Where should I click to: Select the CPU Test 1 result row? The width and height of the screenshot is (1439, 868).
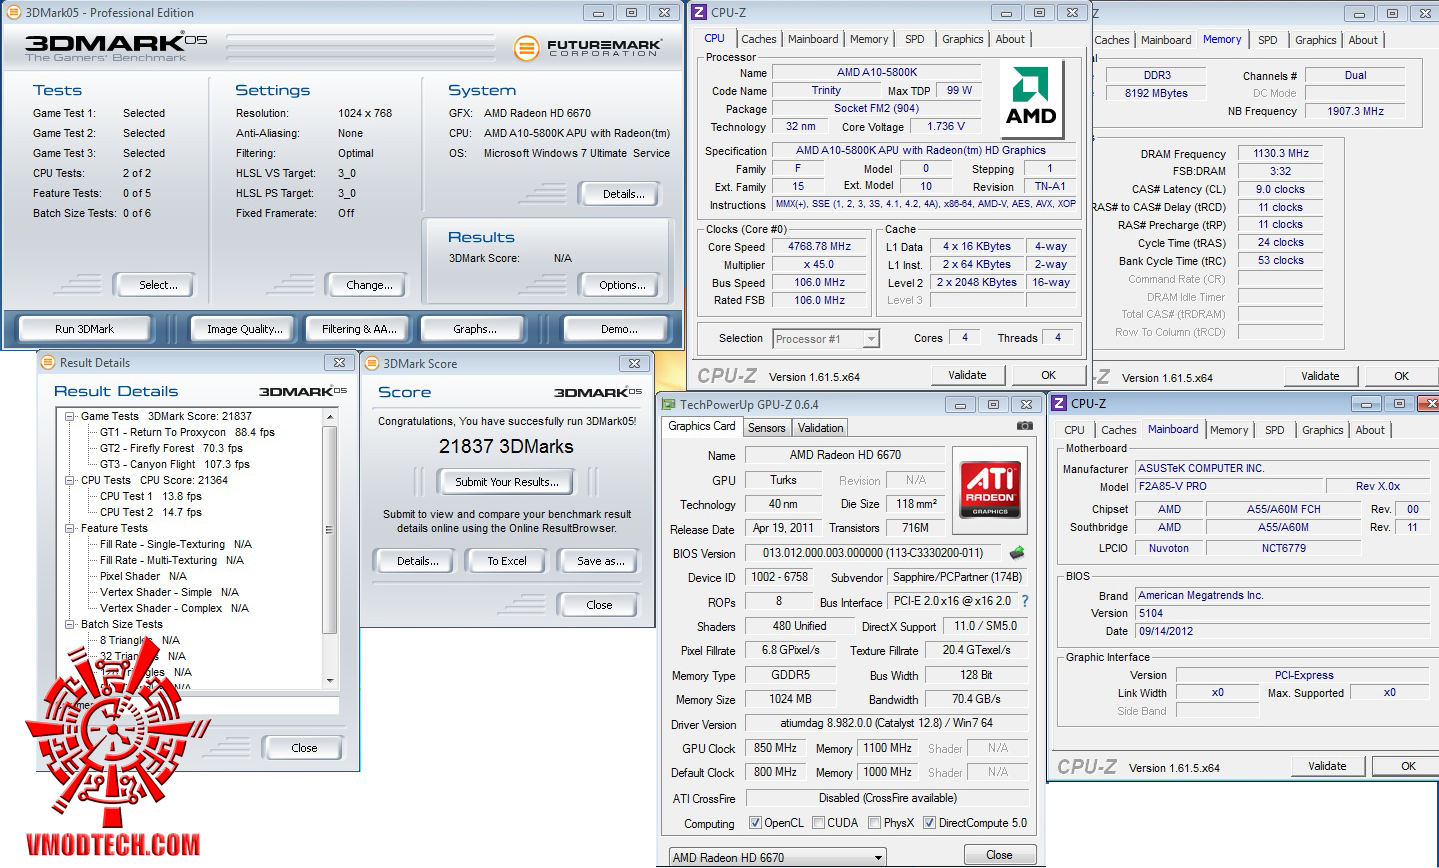pyautogui.click(x=150, y=496)
